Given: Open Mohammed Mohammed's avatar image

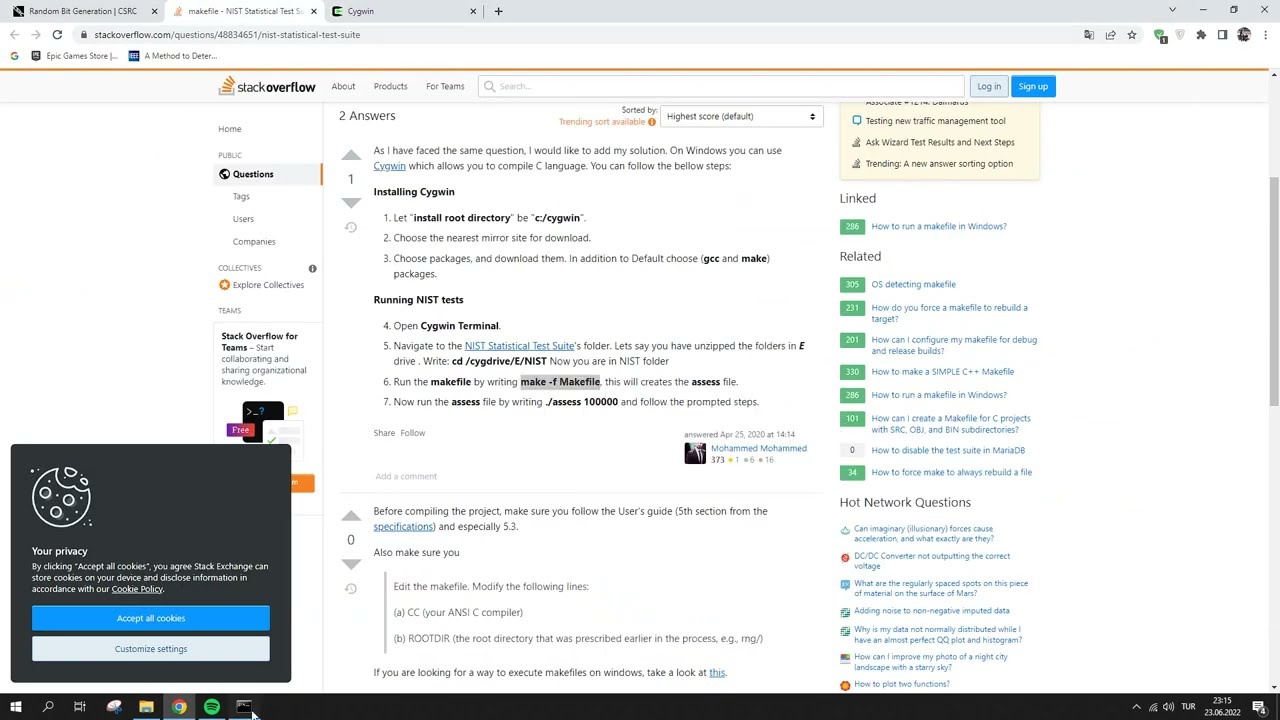Looking at the screenshot, I should pos(695,453).
